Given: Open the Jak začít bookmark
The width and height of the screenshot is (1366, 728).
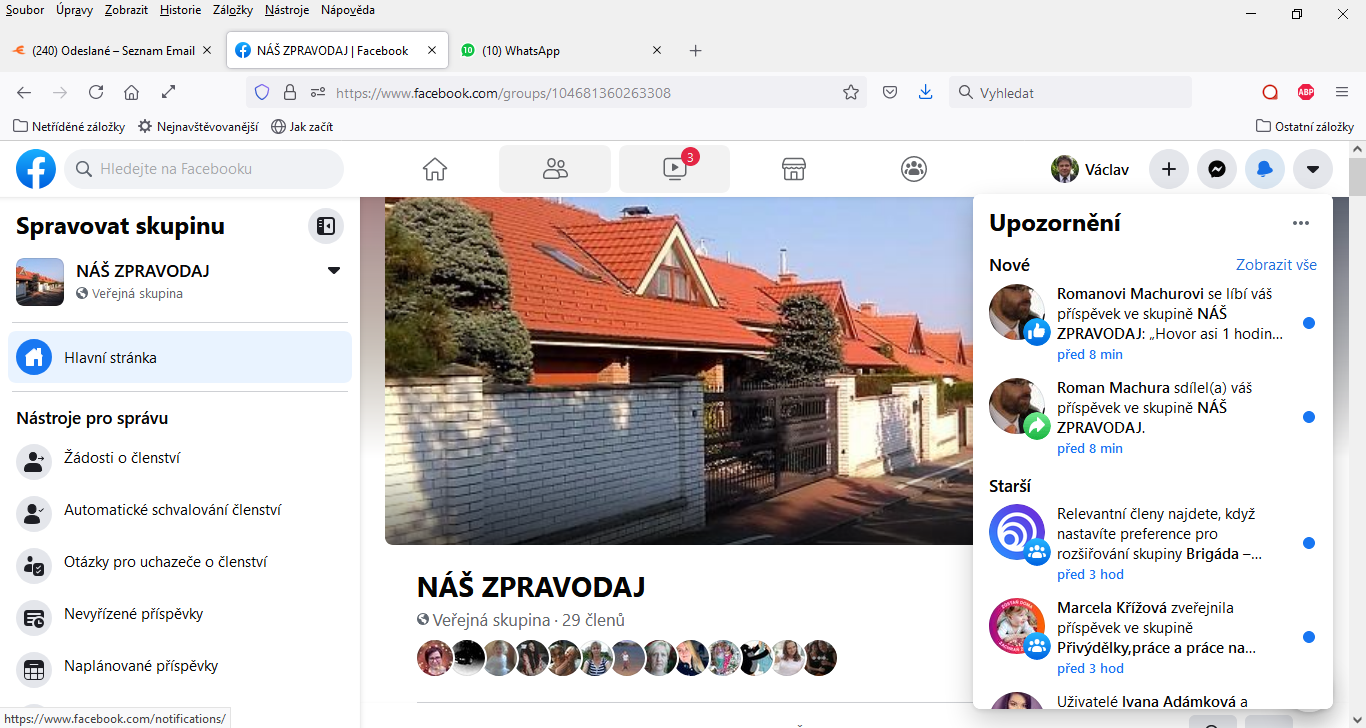Looking at the screenshot, I should coord(302,127).
